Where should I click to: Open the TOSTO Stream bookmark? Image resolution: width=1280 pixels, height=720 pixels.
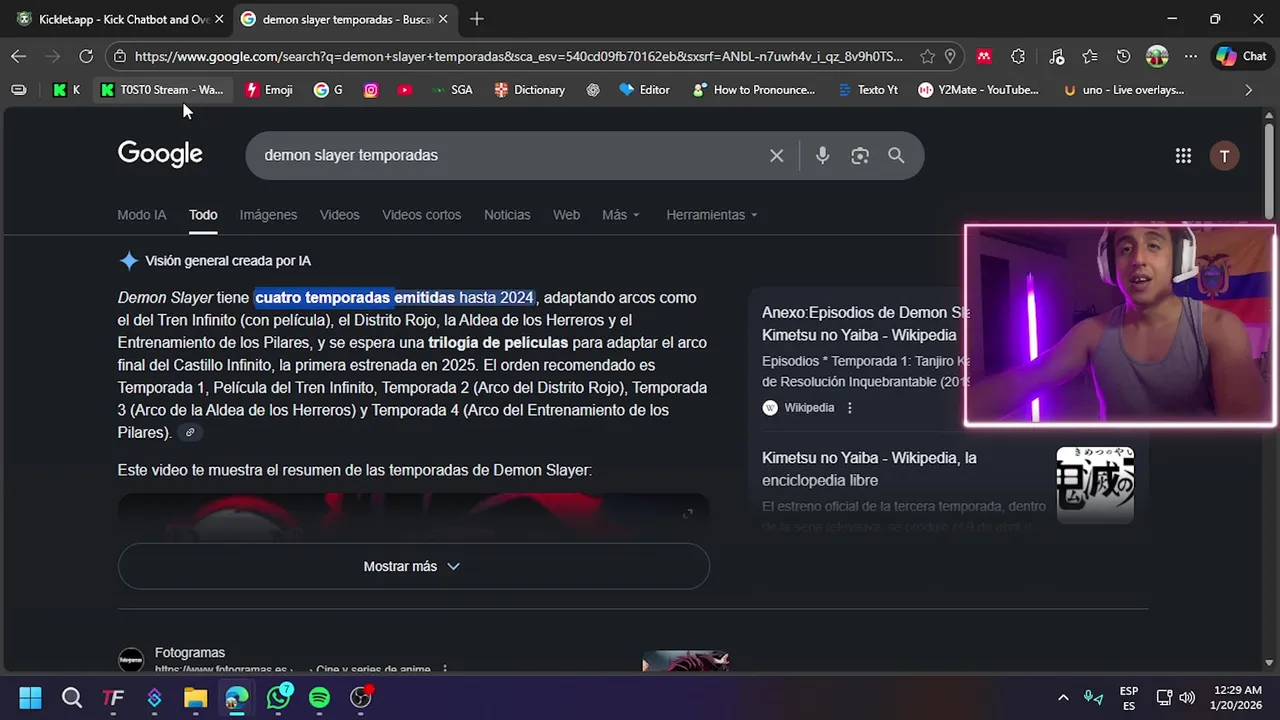[162, 89]
